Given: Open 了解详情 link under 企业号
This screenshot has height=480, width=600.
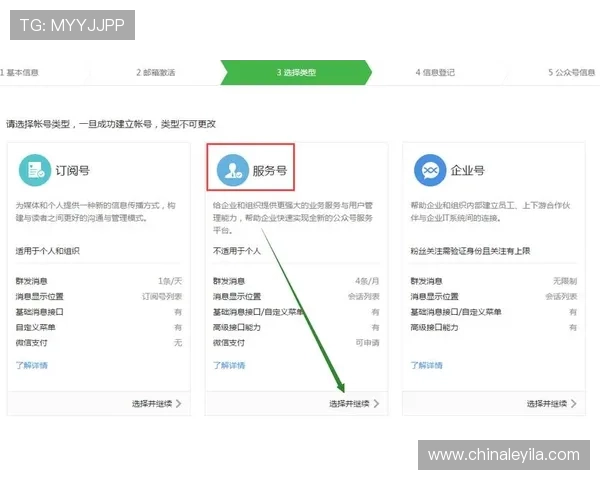Looking at the screenshot, I should click(x=427, y=365).
